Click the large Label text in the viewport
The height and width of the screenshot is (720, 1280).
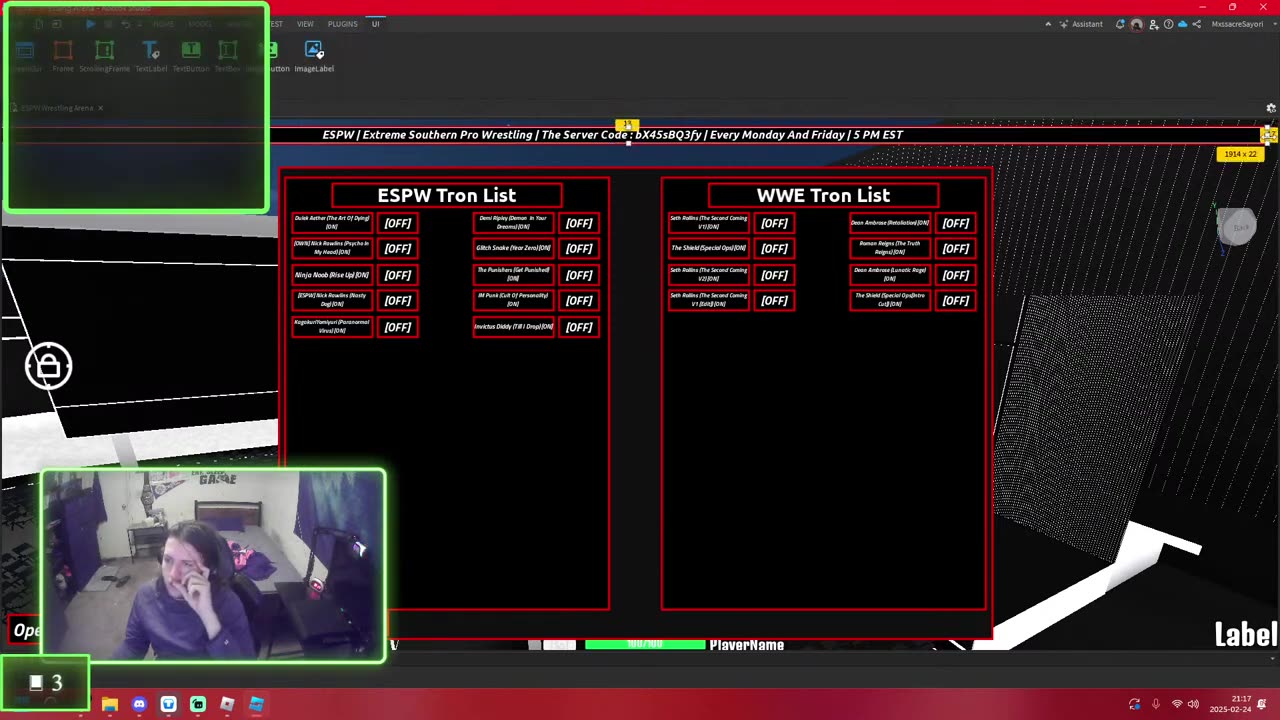point(1246,634)
